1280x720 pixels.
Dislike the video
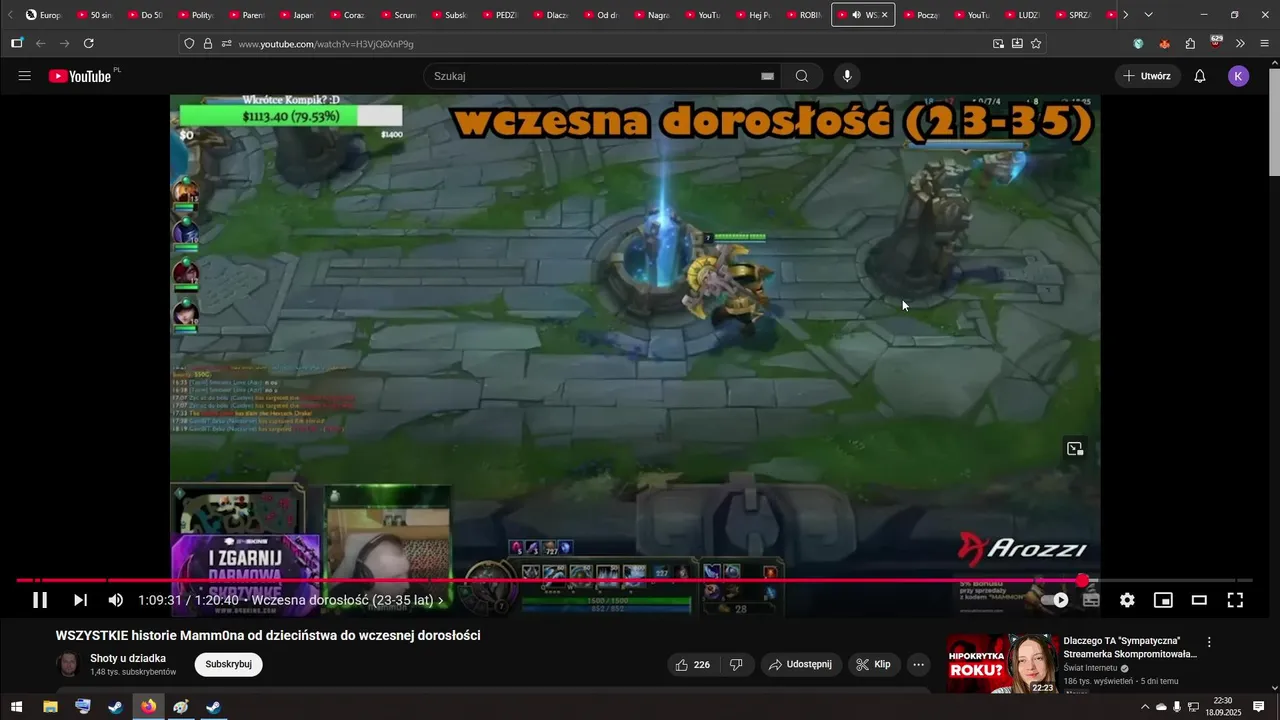(x=736, y=664)
